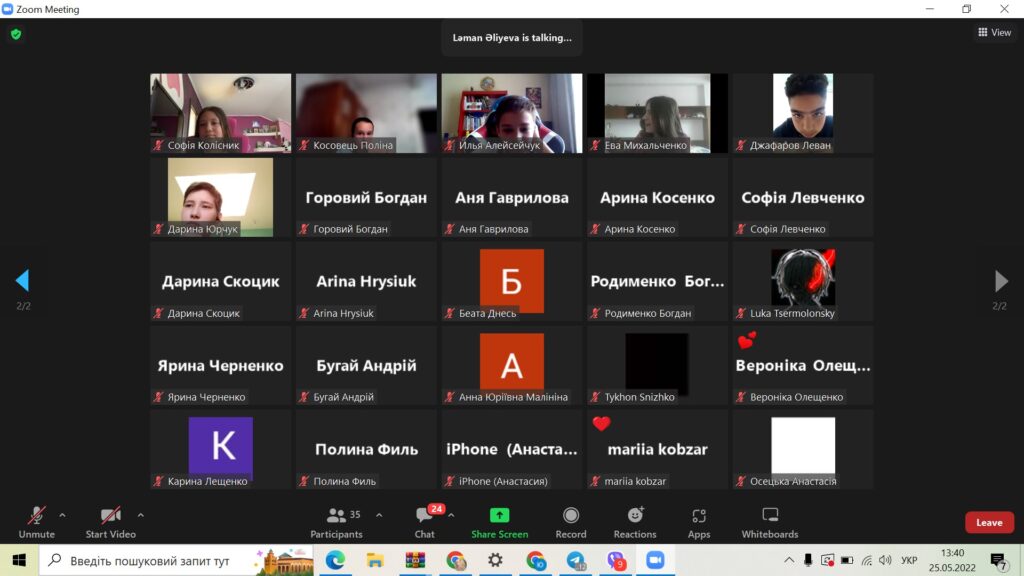Open Whiteboards from the toolbar
The image size is (1024, 576).
[x=769, y=521]
